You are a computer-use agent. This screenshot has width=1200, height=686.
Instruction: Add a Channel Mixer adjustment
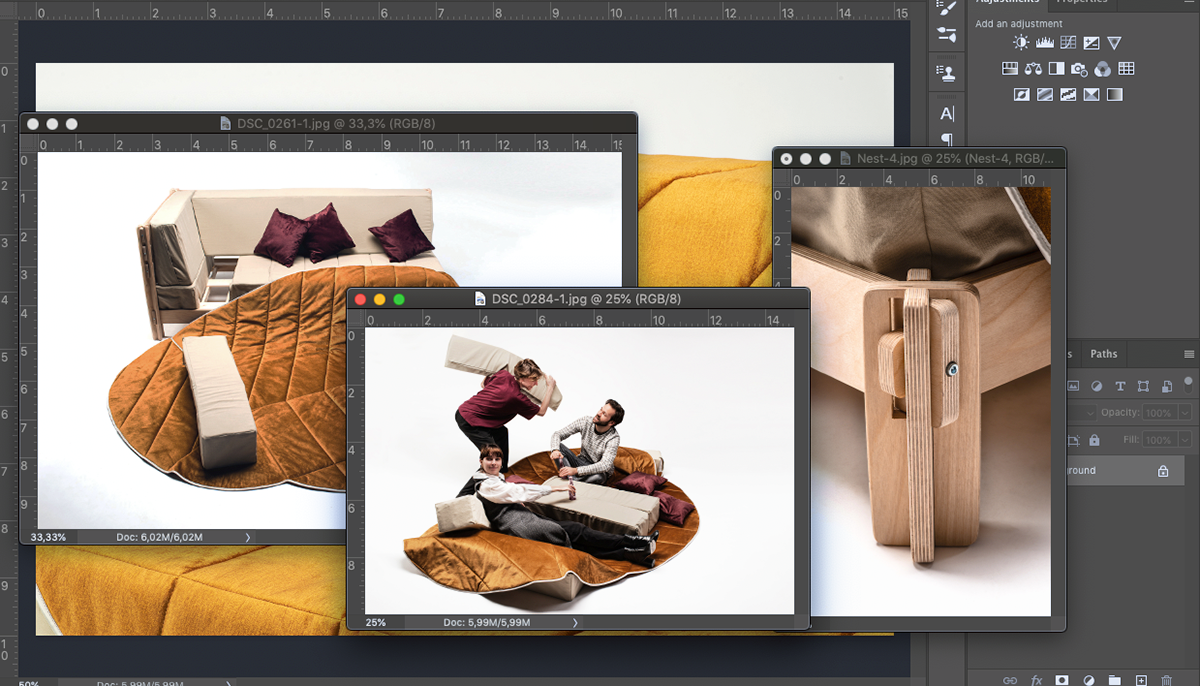coord(1102,69)
